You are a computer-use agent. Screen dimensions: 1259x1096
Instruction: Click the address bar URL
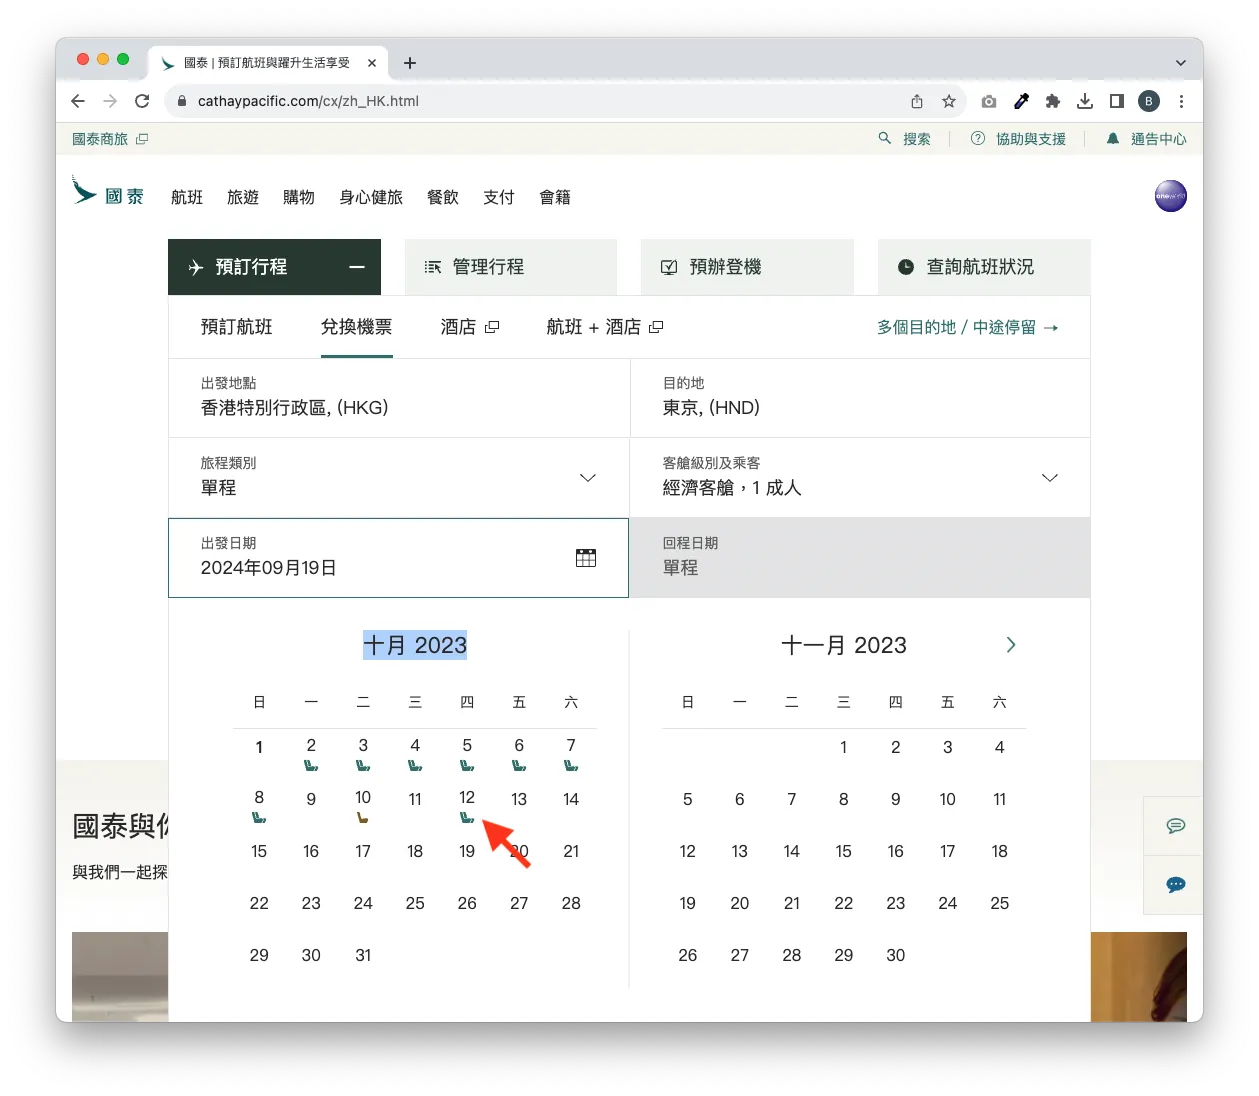pos(308,101)
